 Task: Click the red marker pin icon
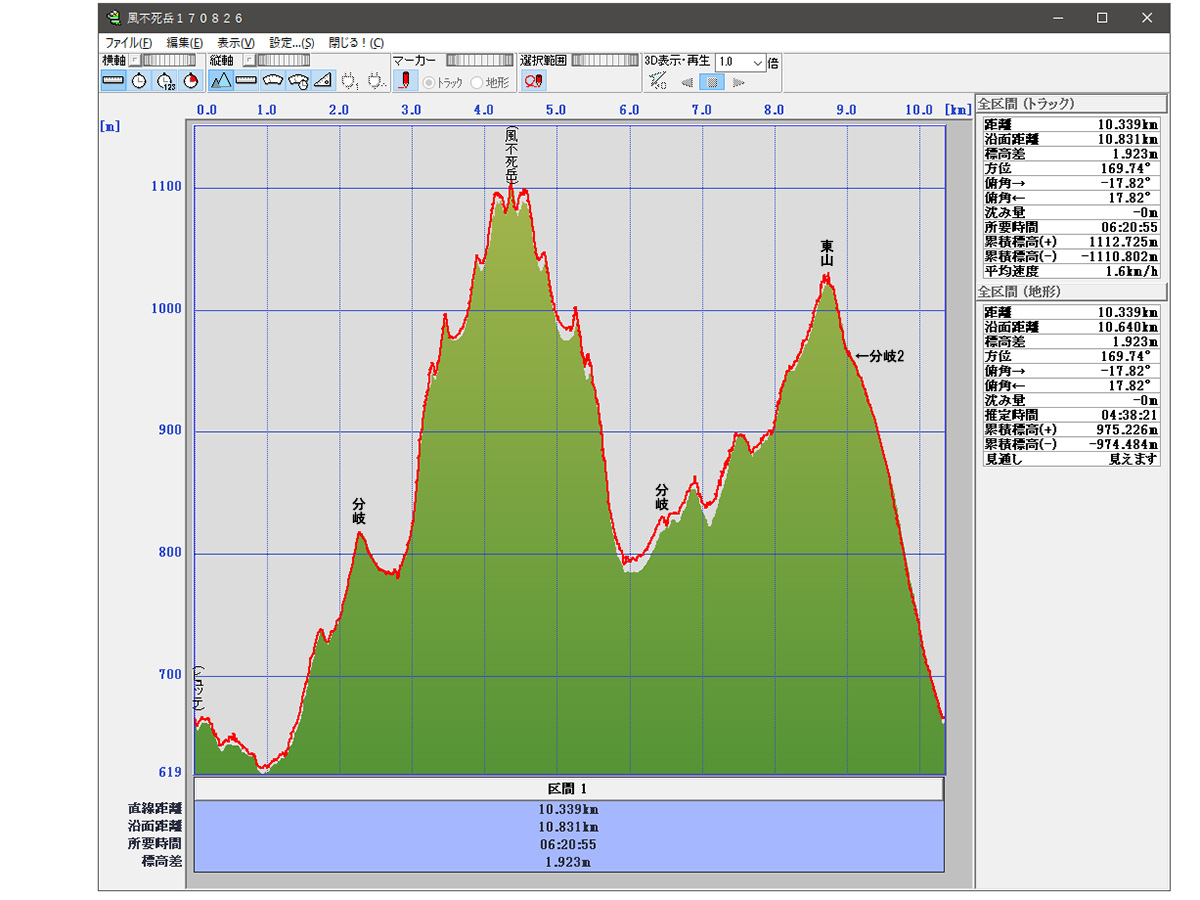pyautogui.click(x=404, y=81)
